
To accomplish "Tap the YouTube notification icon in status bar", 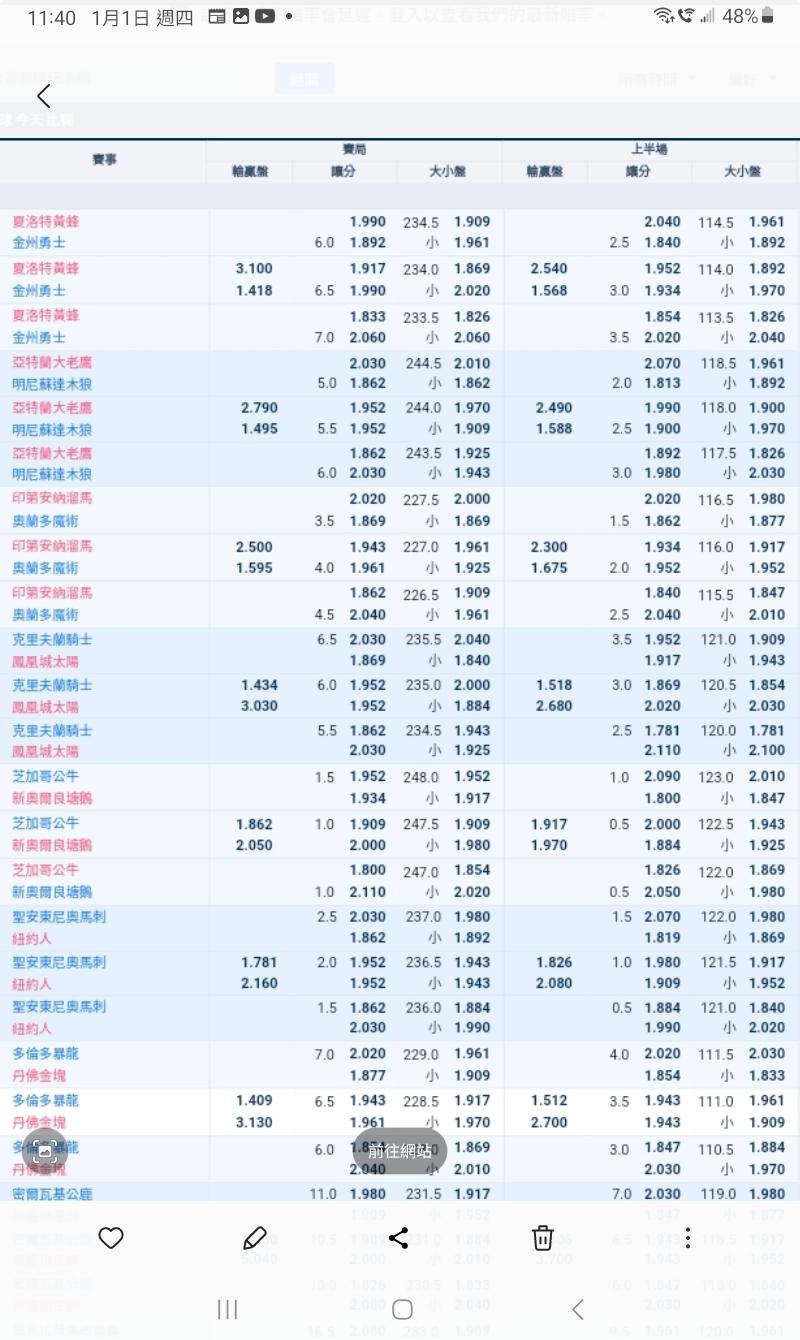I will pos(264,17).
